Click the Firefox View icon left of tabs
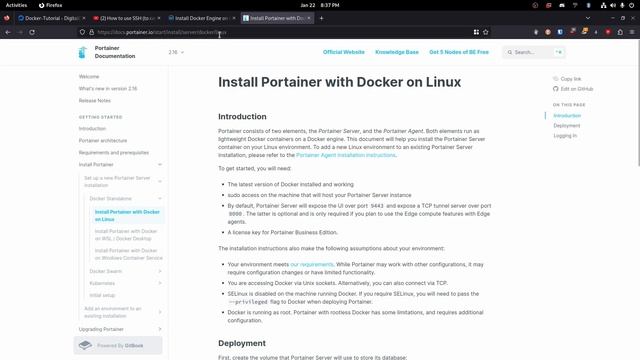Image resolution: width=640 pixels, height=360 pixels. [7, 18]
